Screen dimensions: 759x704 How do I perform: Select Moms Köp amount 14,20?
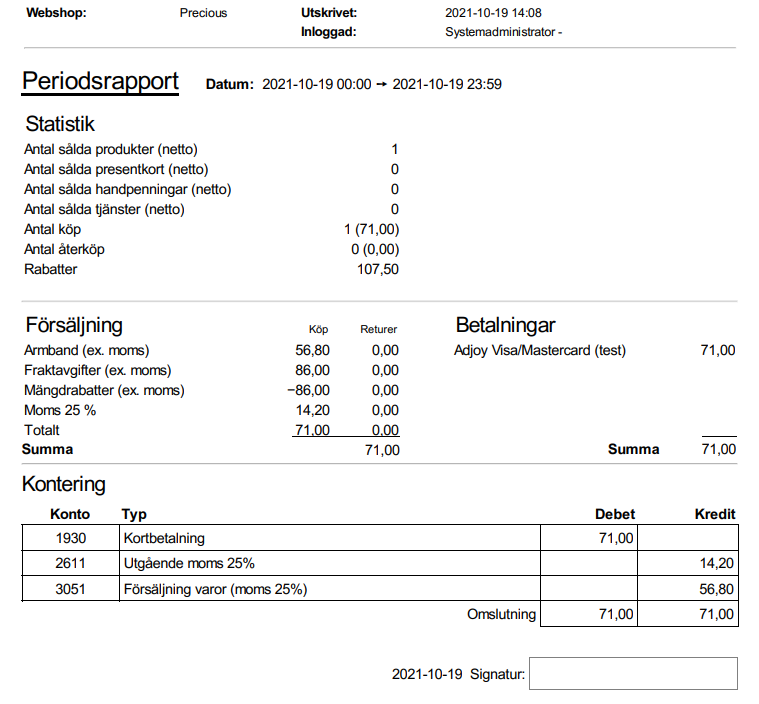(x=313, y=411)
